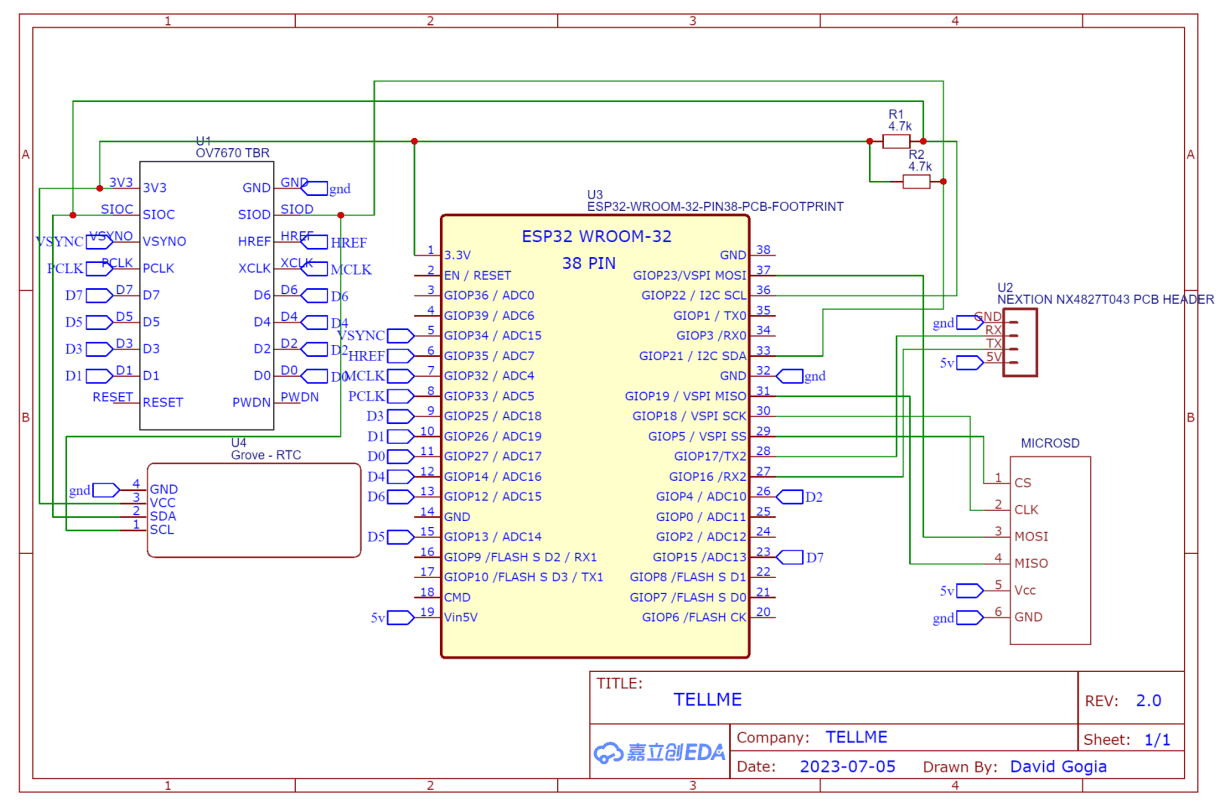Click the Company value TELLME

(856, 737)
